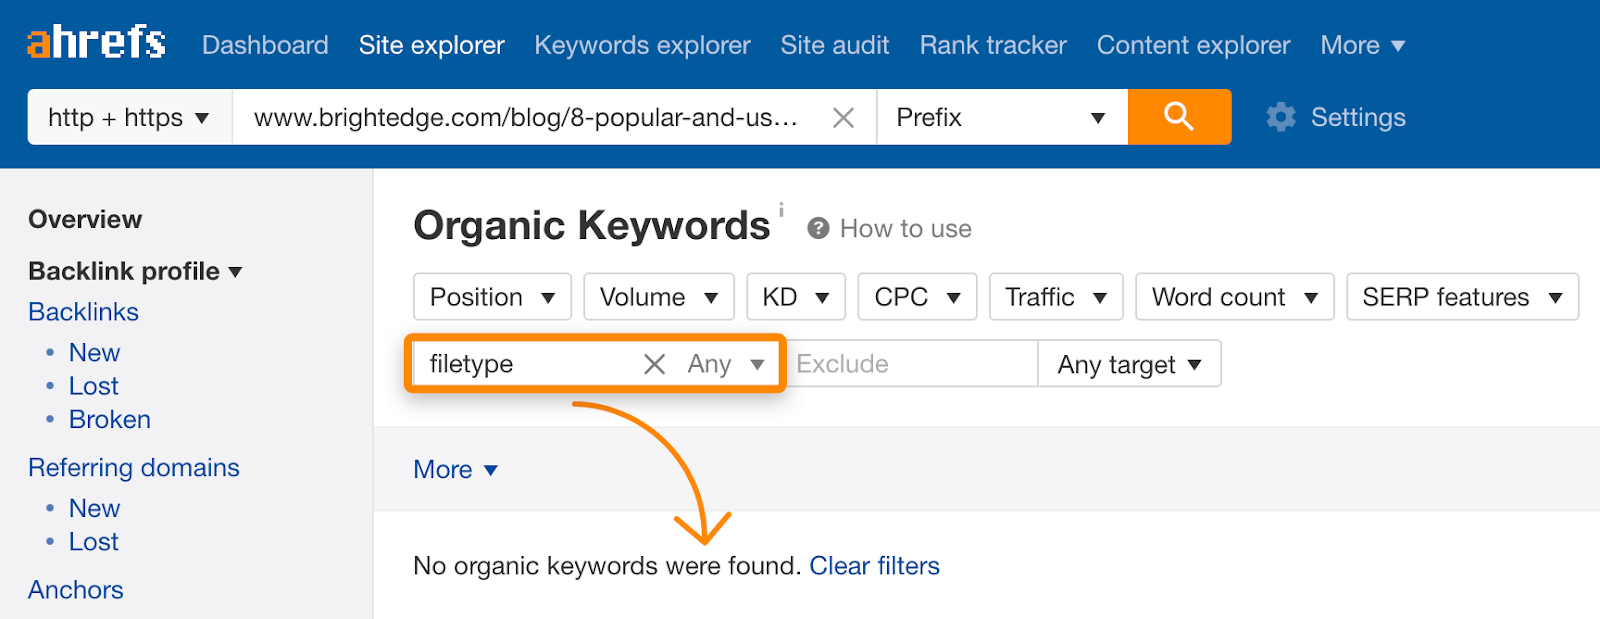
Task: Expand the Position filter dropdown
Action: pyautogui.click(x=492, y=297)
